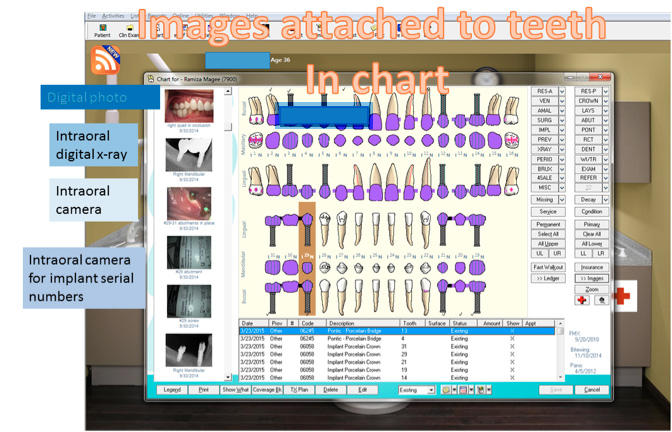
Task: Toggle Show mark for Pontic tooth 13 row
Action: pyautogui.click(x=512, y=332)
